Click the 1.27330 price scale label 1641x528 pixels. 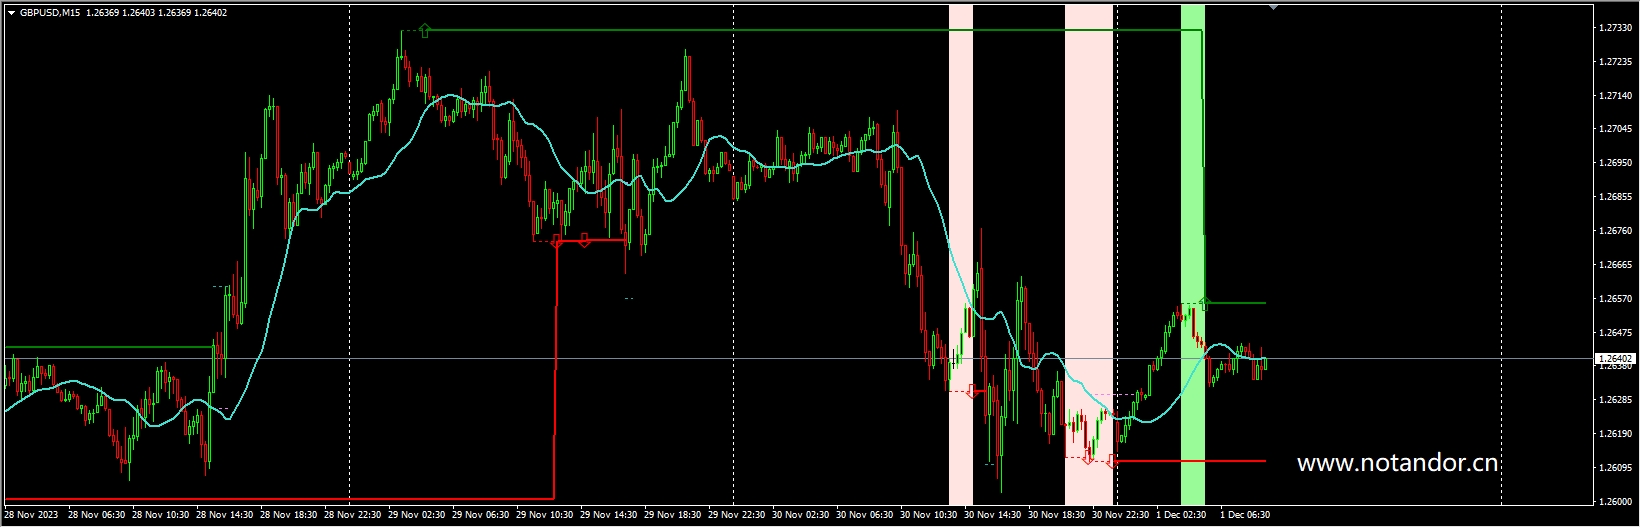(x=1615, y=28)
